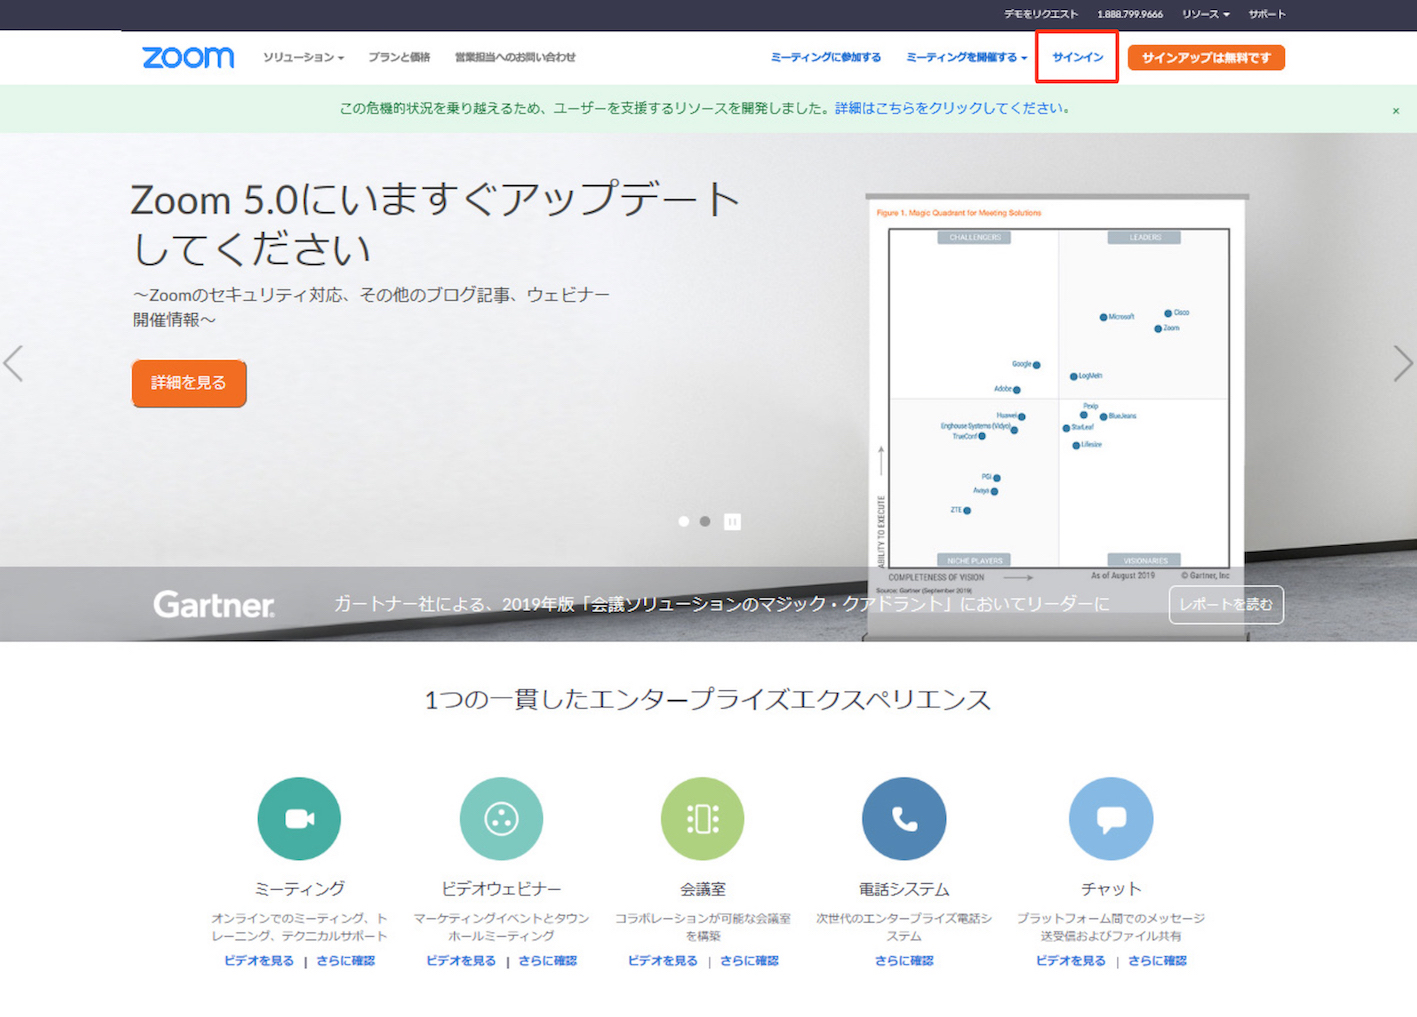Go to previous carousel slide arrow

14,364
